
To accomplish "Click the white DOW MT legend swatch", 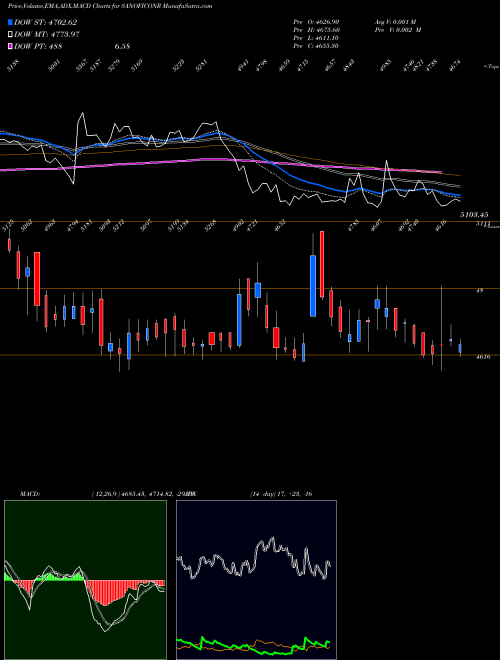I will pyautogui.click(x=10, y=34).
